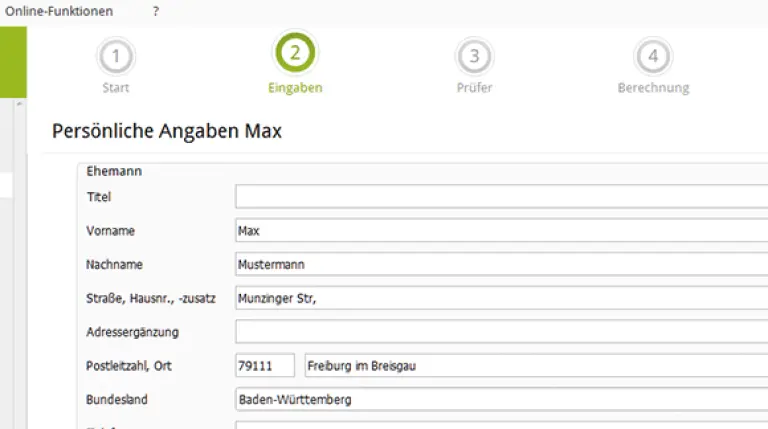The image size is (768, 429).
Task: Open the question mark help menu
Action: pyautogui.click(x=155, y=11)
